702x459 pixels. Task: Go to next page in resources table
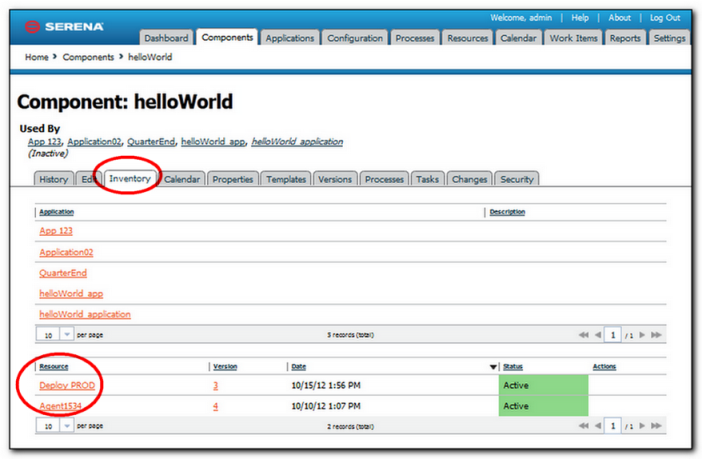point(642,426)
